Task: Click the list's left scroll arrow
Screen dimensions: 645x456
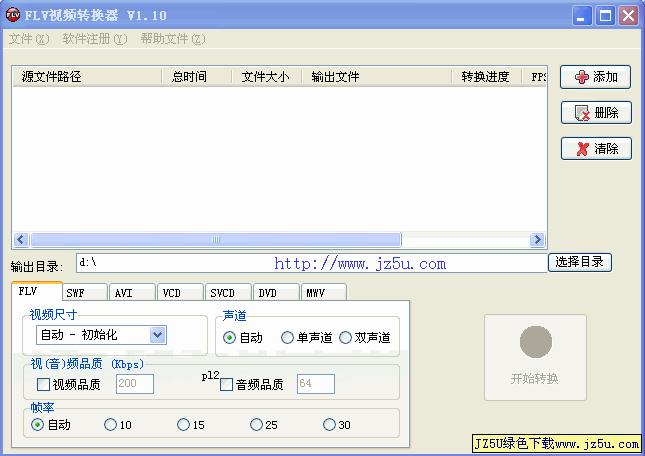Action: point(21,239)
